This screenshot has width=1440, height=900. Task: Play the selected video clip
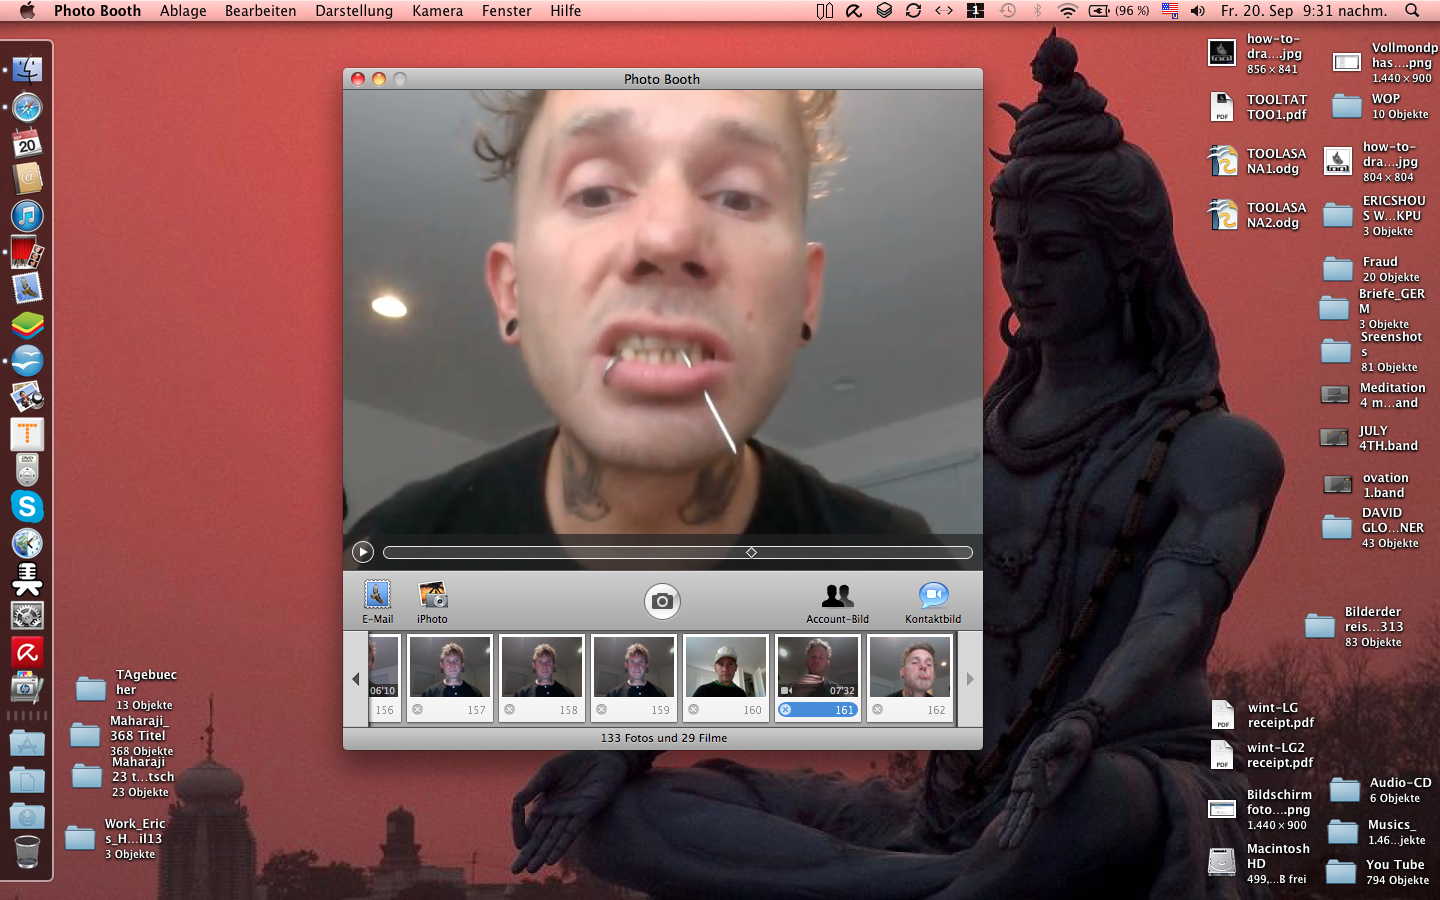(363, 552)
